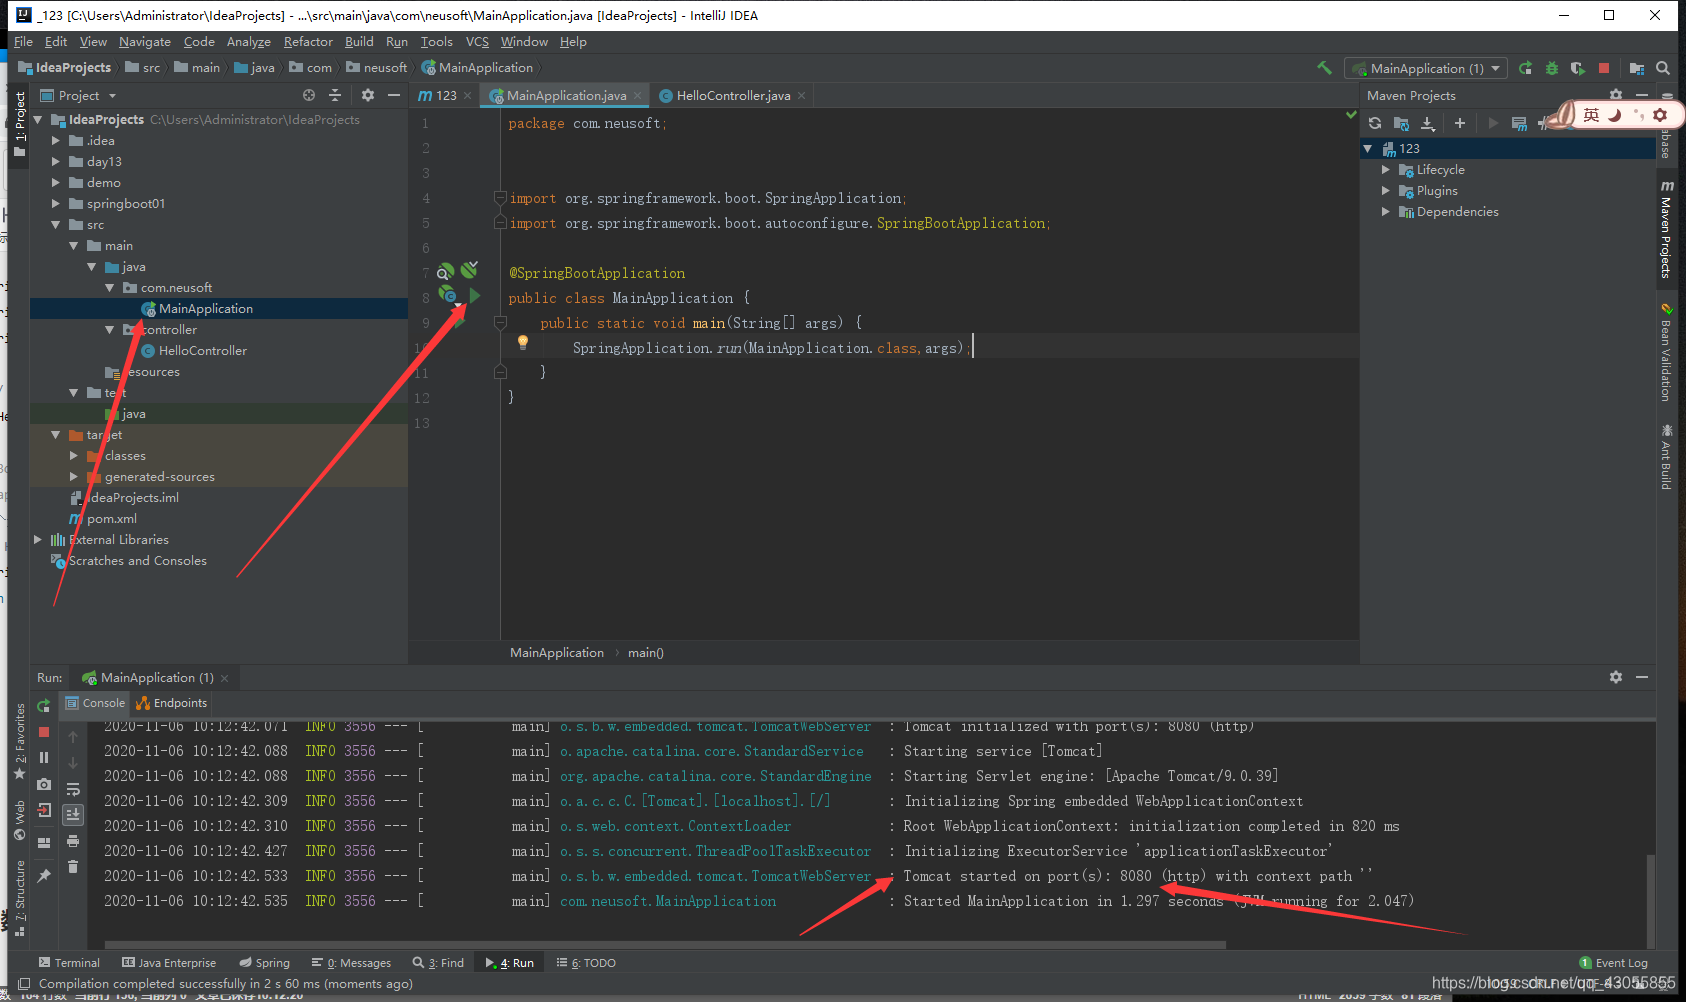Add a Maven project with plus icon
This screenshot has height=1002, width=1686.
[x=1460, y=123]
